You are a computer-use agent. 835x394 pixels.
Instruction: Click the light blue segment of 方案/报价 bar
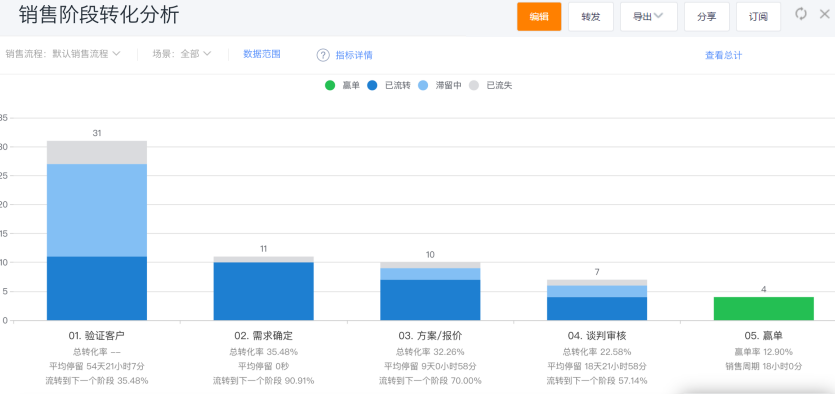(x=430, y=274)
